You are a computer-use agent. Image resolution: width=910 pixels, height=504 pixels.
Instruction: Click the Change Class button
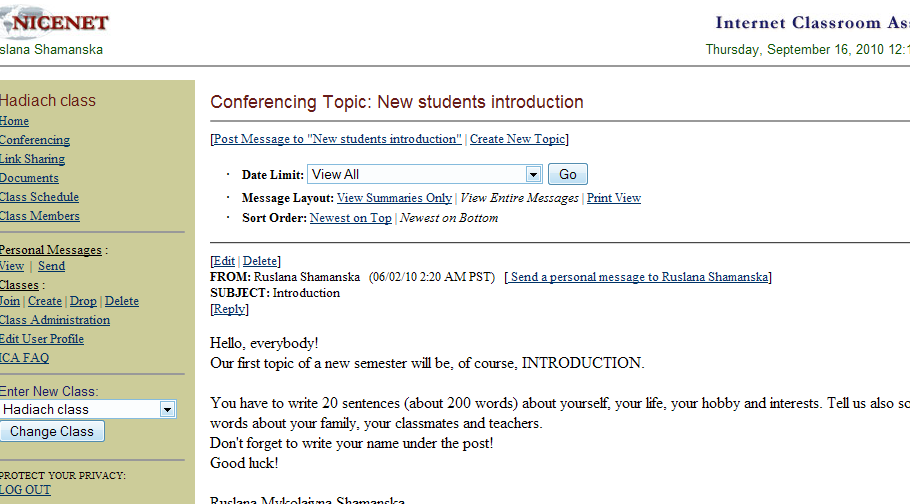tap(52, 431)
